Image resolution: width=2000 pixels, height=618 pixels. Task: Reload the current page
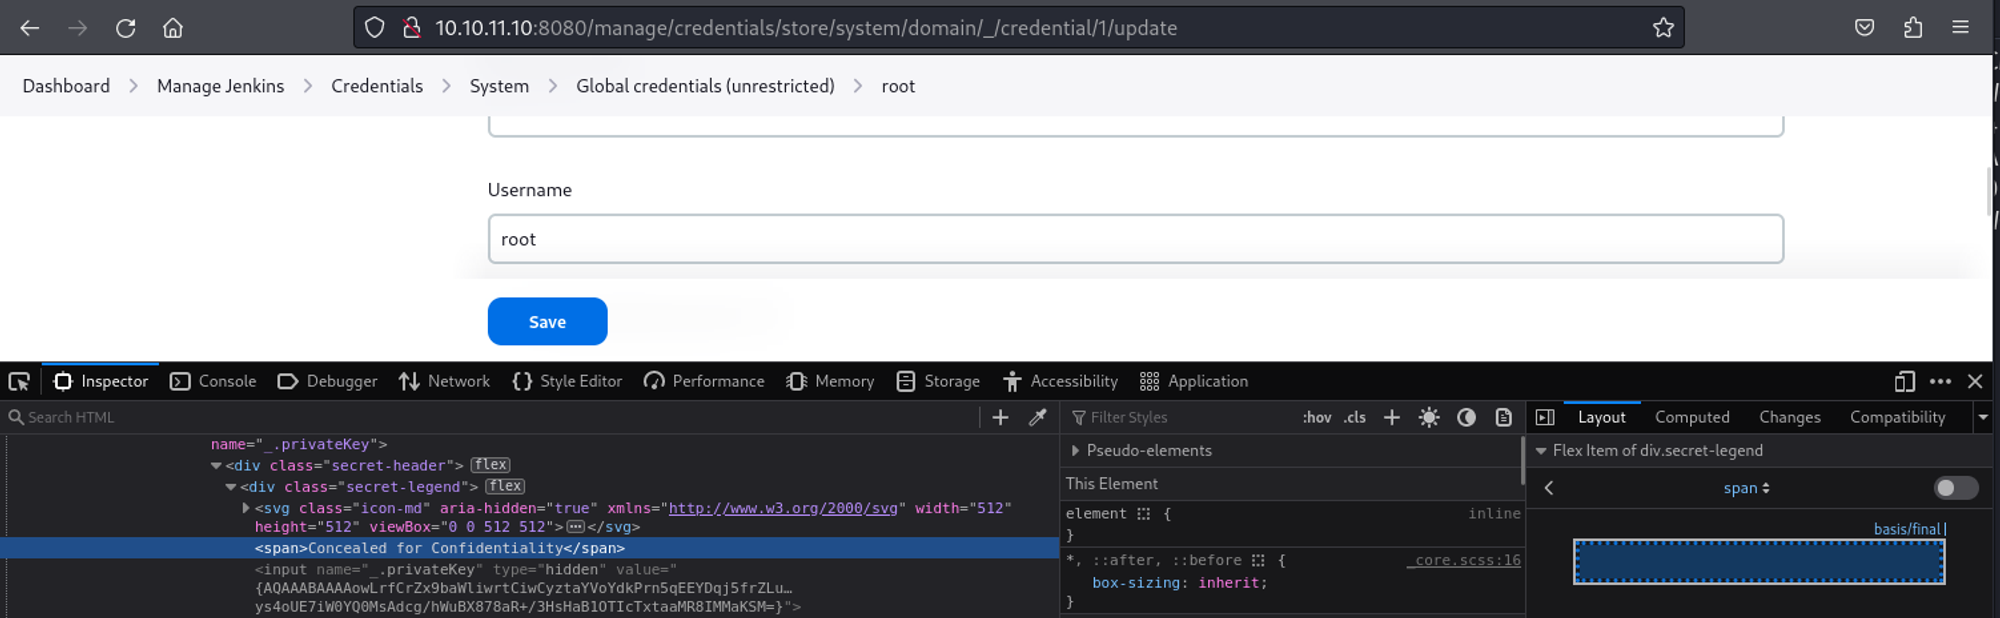click(125, 28)
